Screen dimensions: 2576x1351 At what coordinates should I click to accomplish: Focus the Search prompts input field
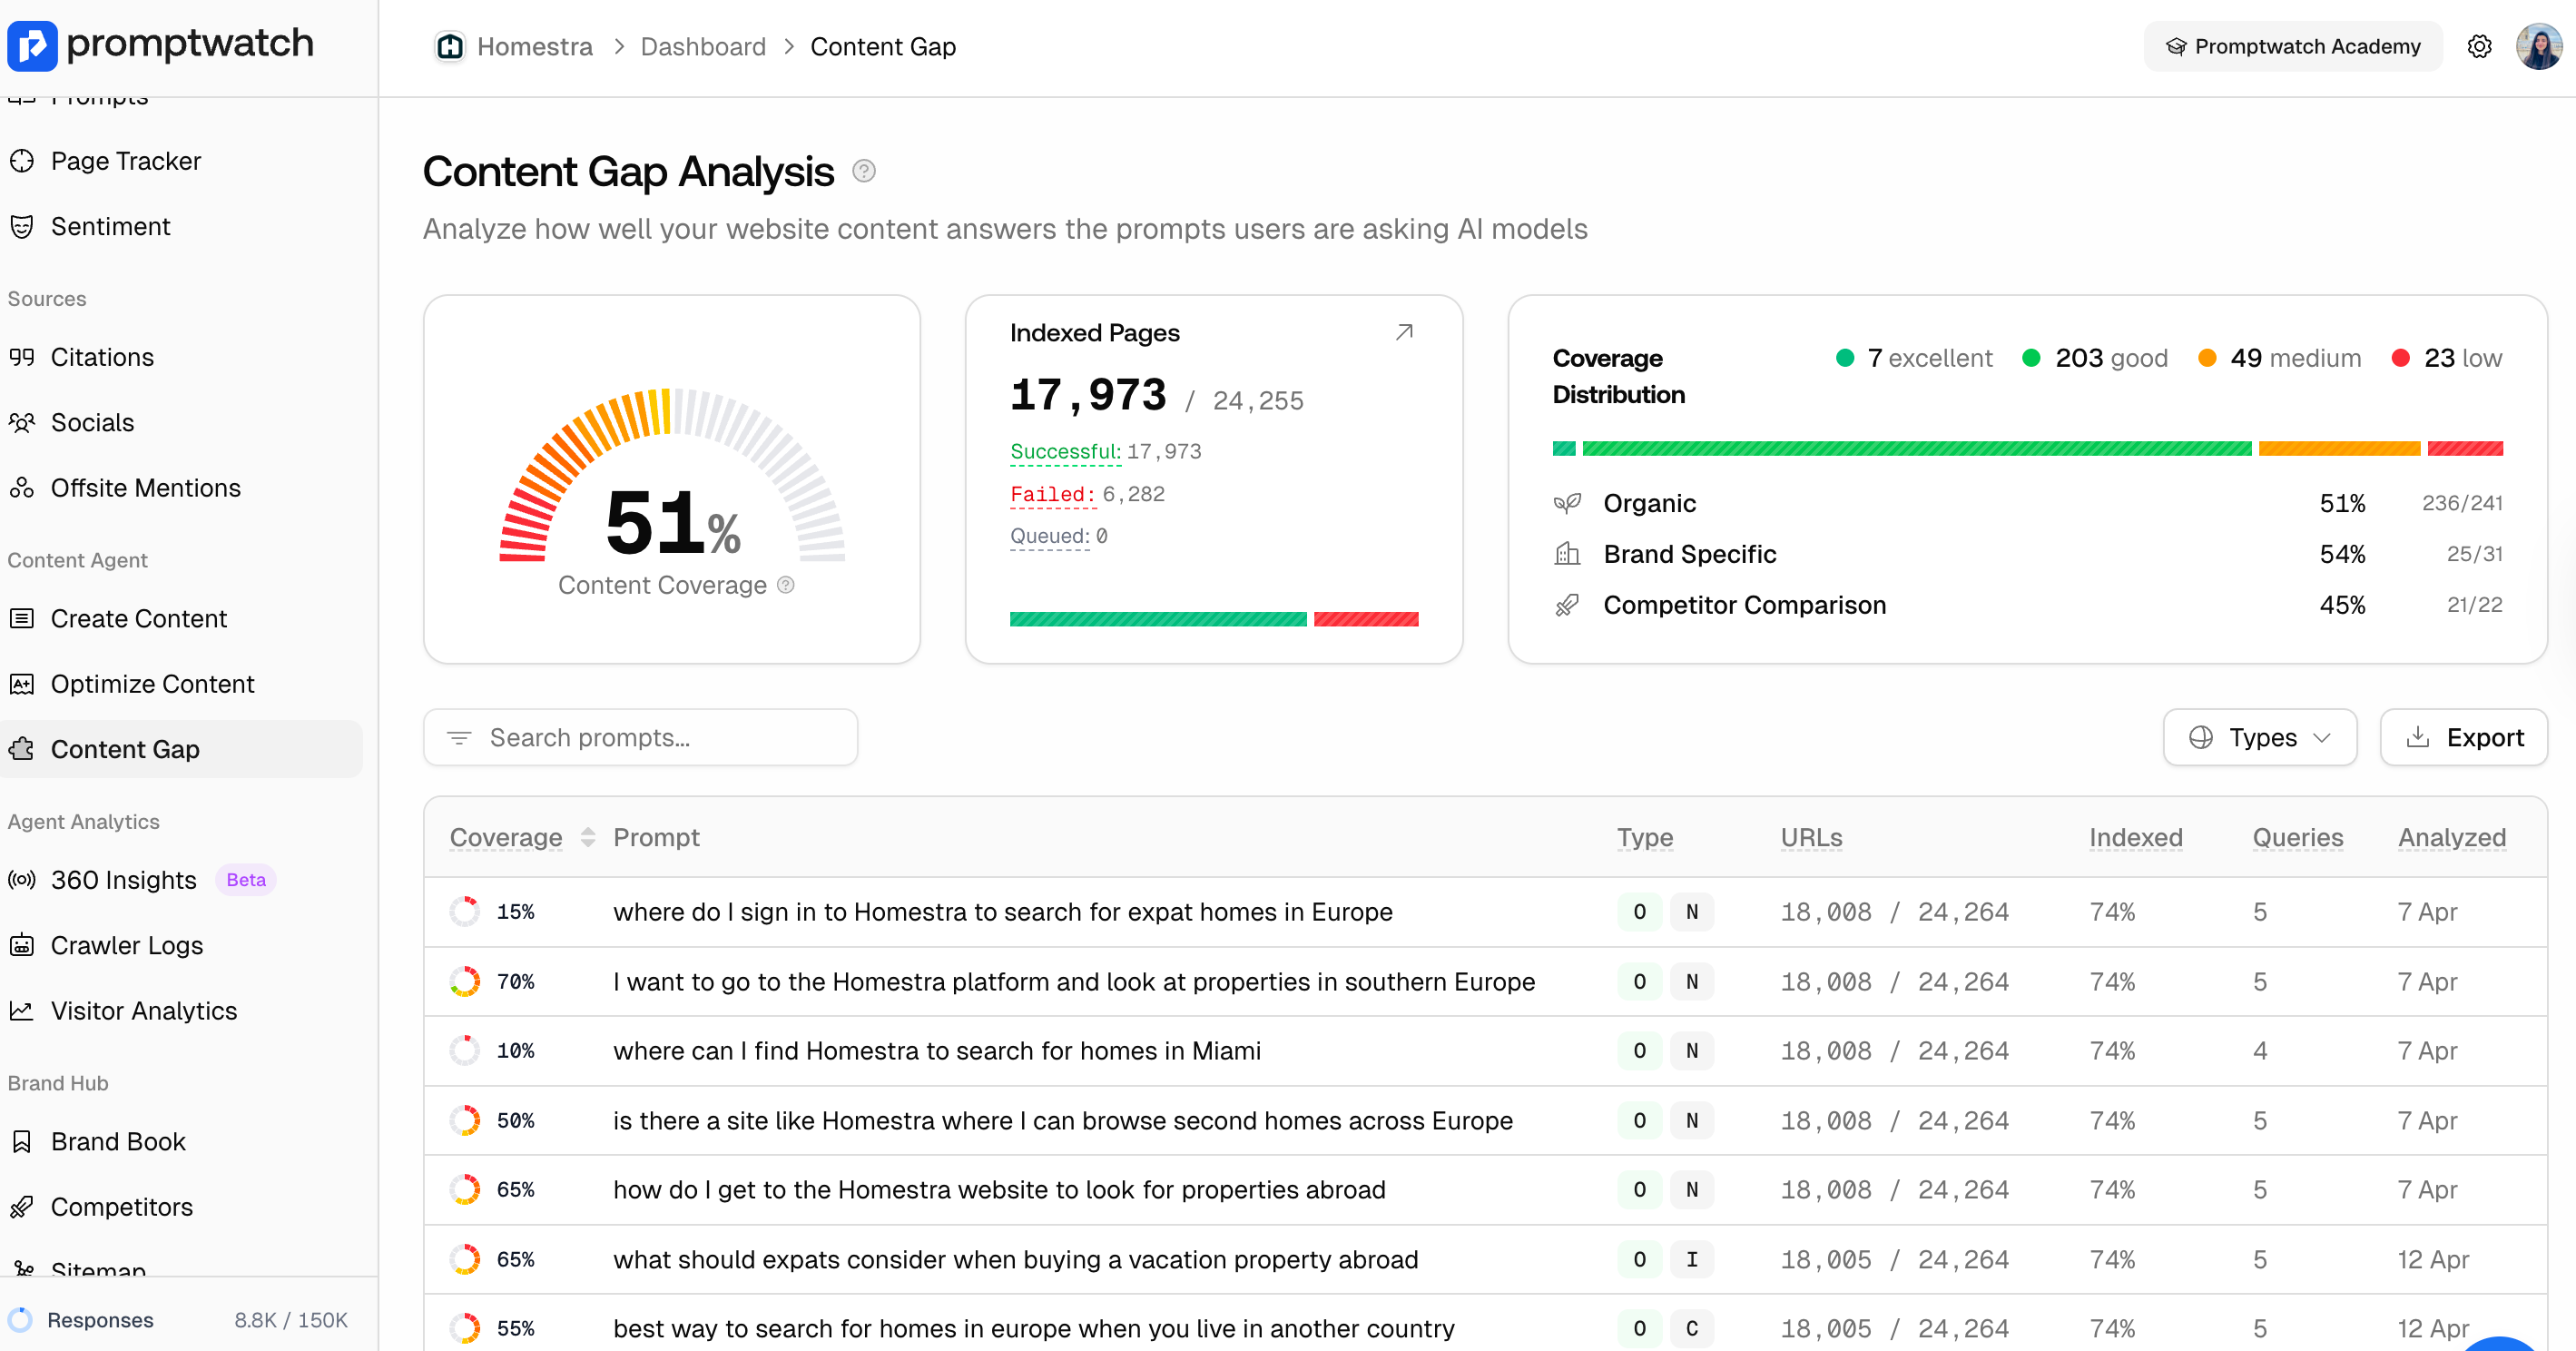point(640,738)
